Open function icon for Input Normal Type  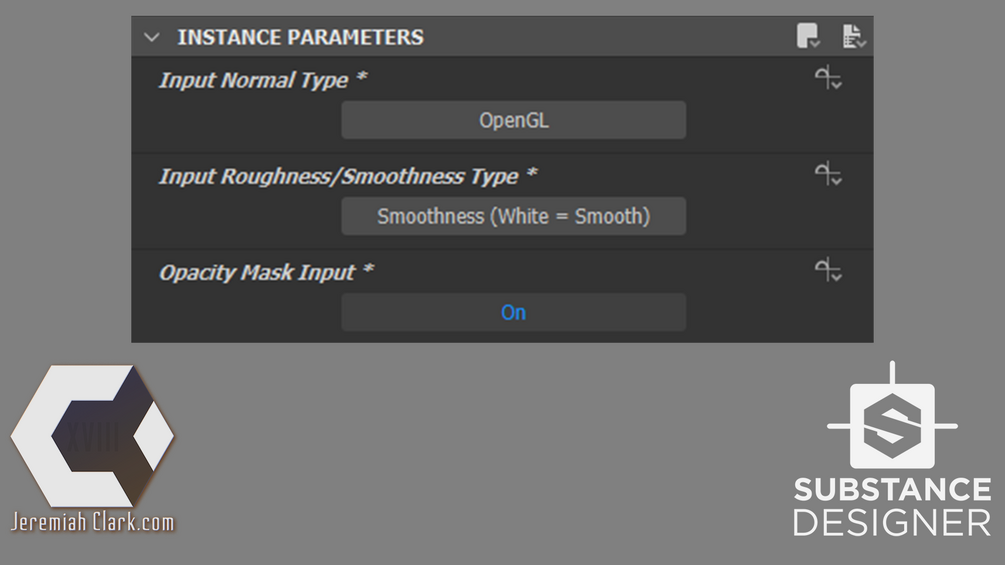tap(828, 79)
